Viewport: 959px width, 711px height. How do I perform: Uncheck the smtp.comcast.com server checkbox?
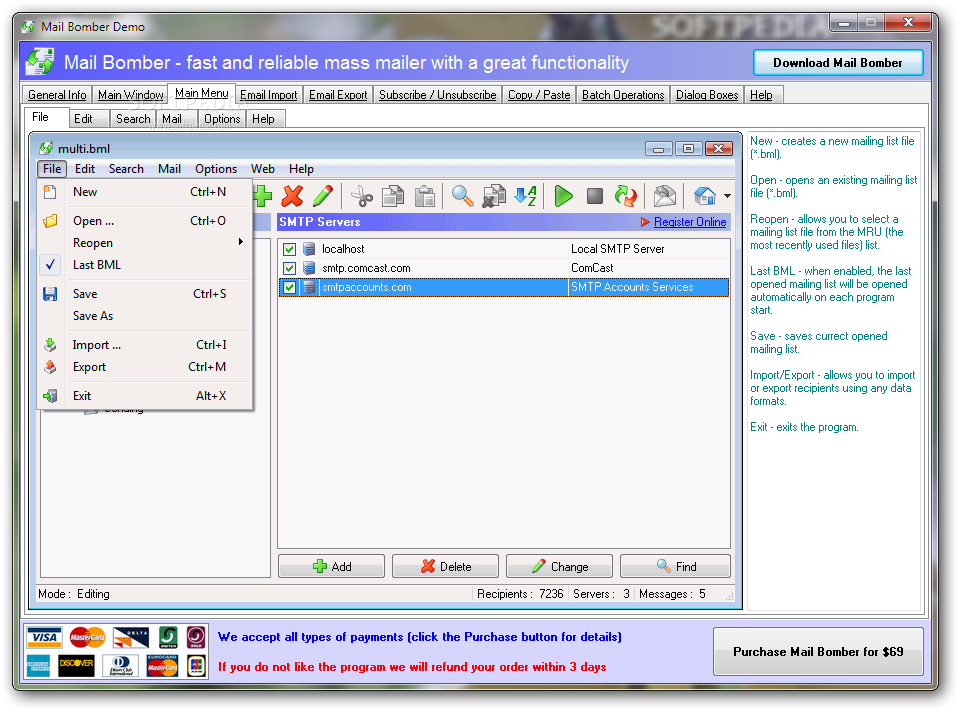pos(289,268)
